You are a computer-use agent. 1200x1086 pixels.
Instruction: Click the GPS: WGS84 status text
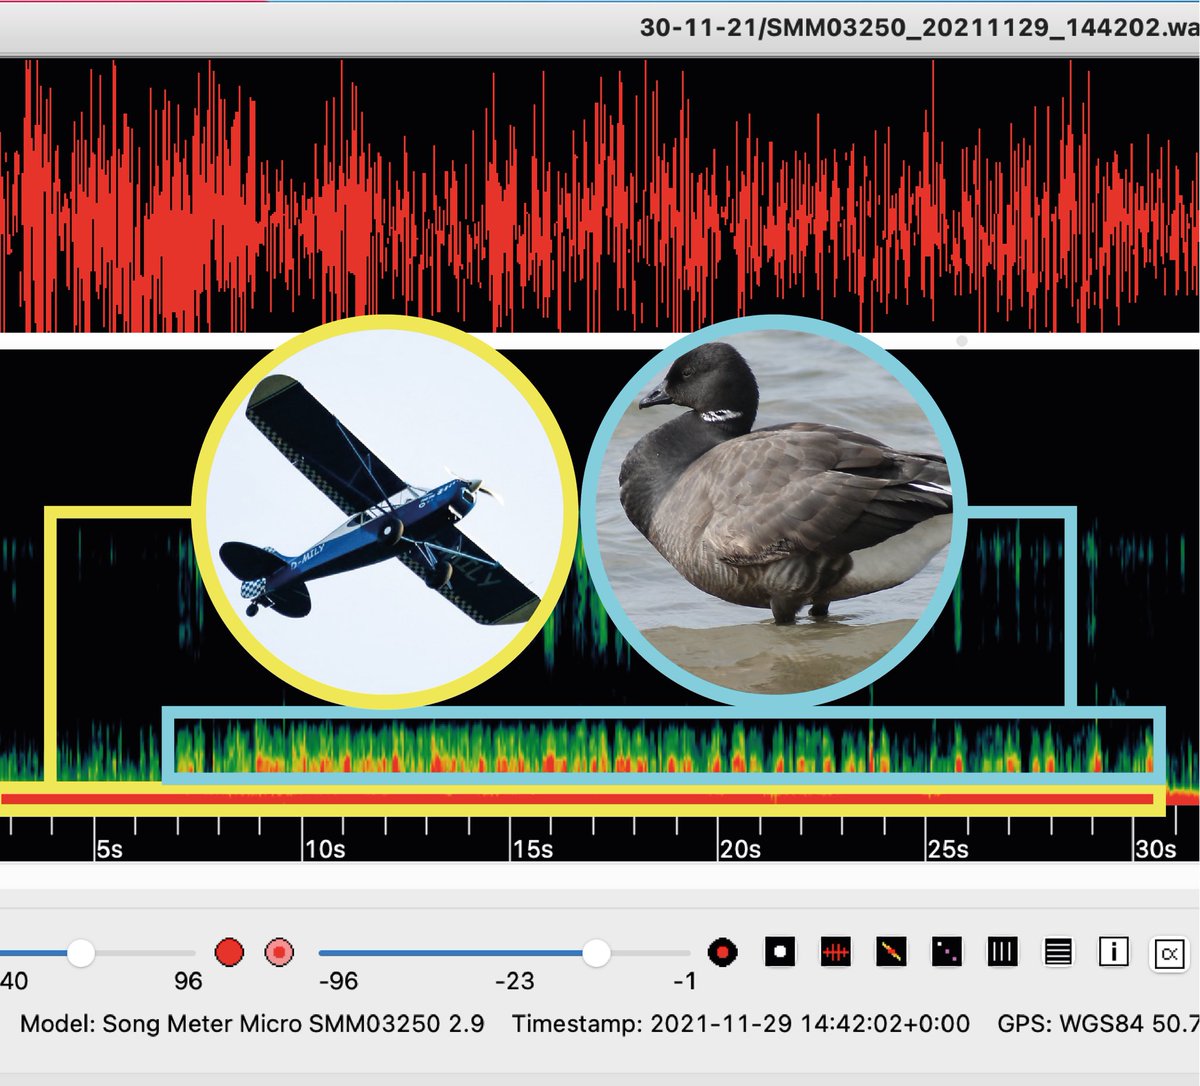pos(1098,1024)
